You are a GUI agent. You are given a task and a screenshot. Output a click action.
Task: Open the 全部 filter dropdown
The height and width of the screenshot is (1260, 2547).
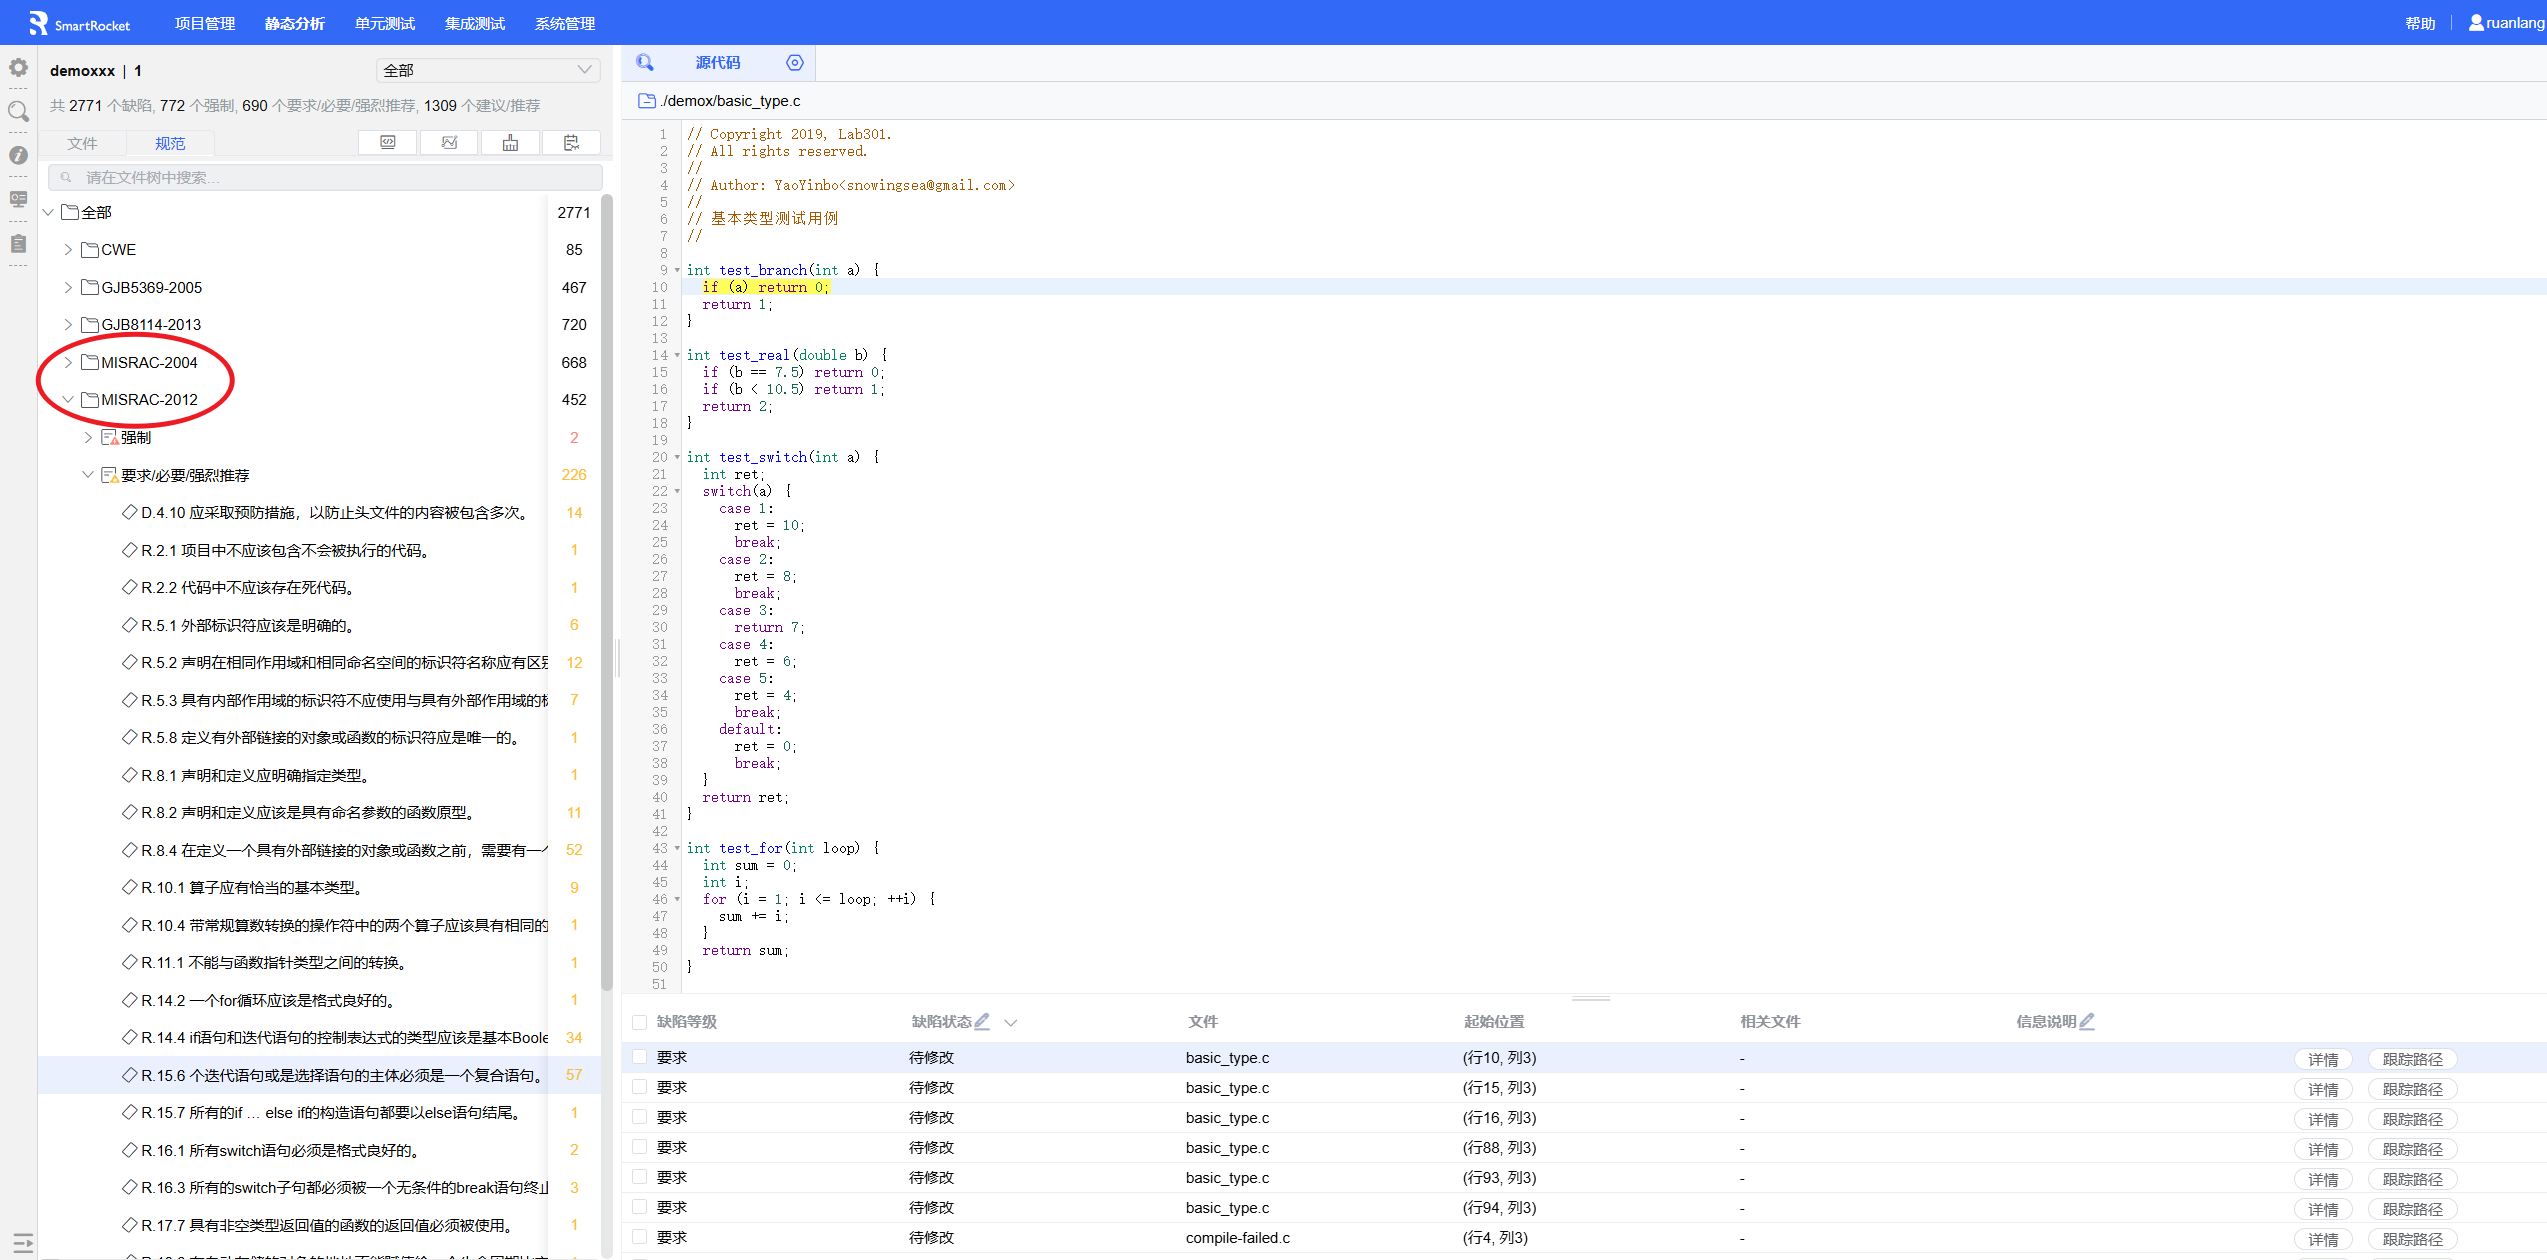[488, 70]
